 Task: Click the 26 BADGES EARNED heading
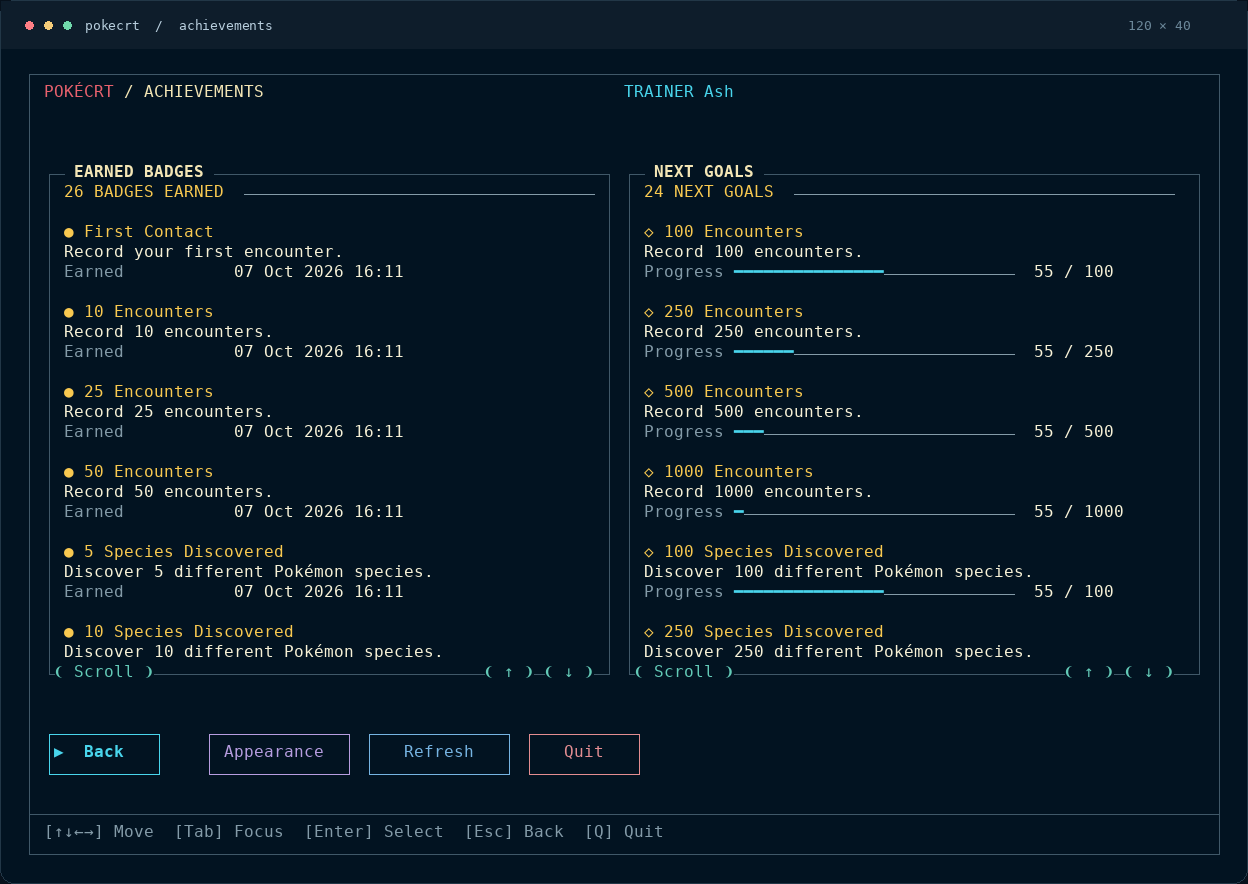coord(144,192)
